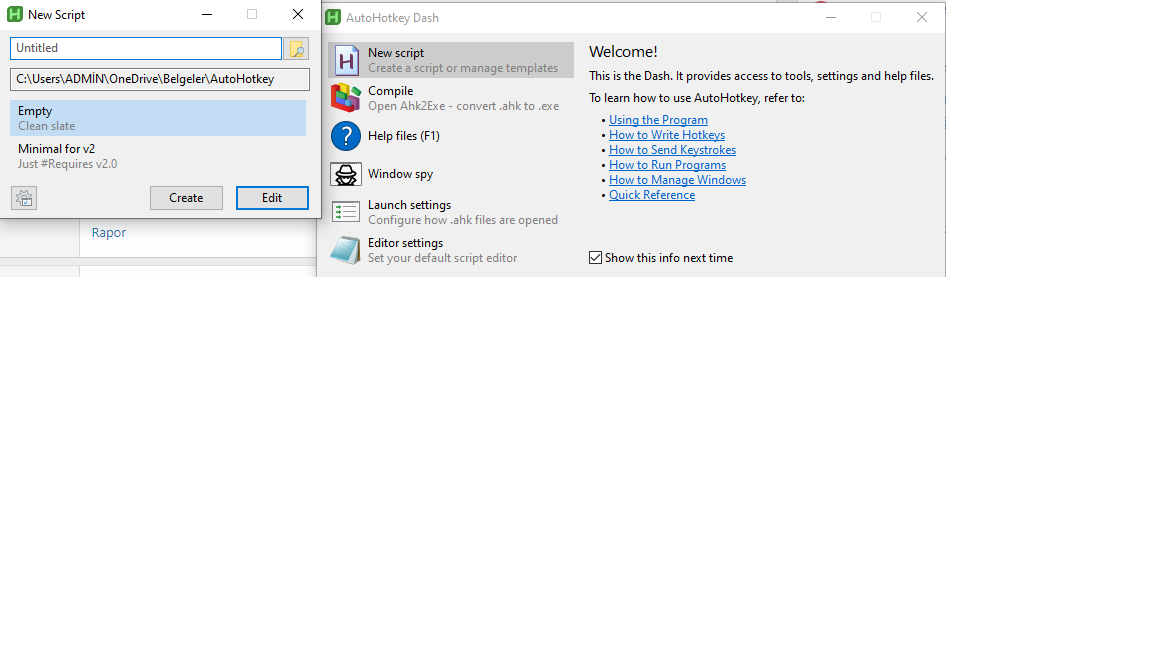Screen dimensions: 1152x648
Task: Open the Using the Program link
Action: click(x=658, y=120)
